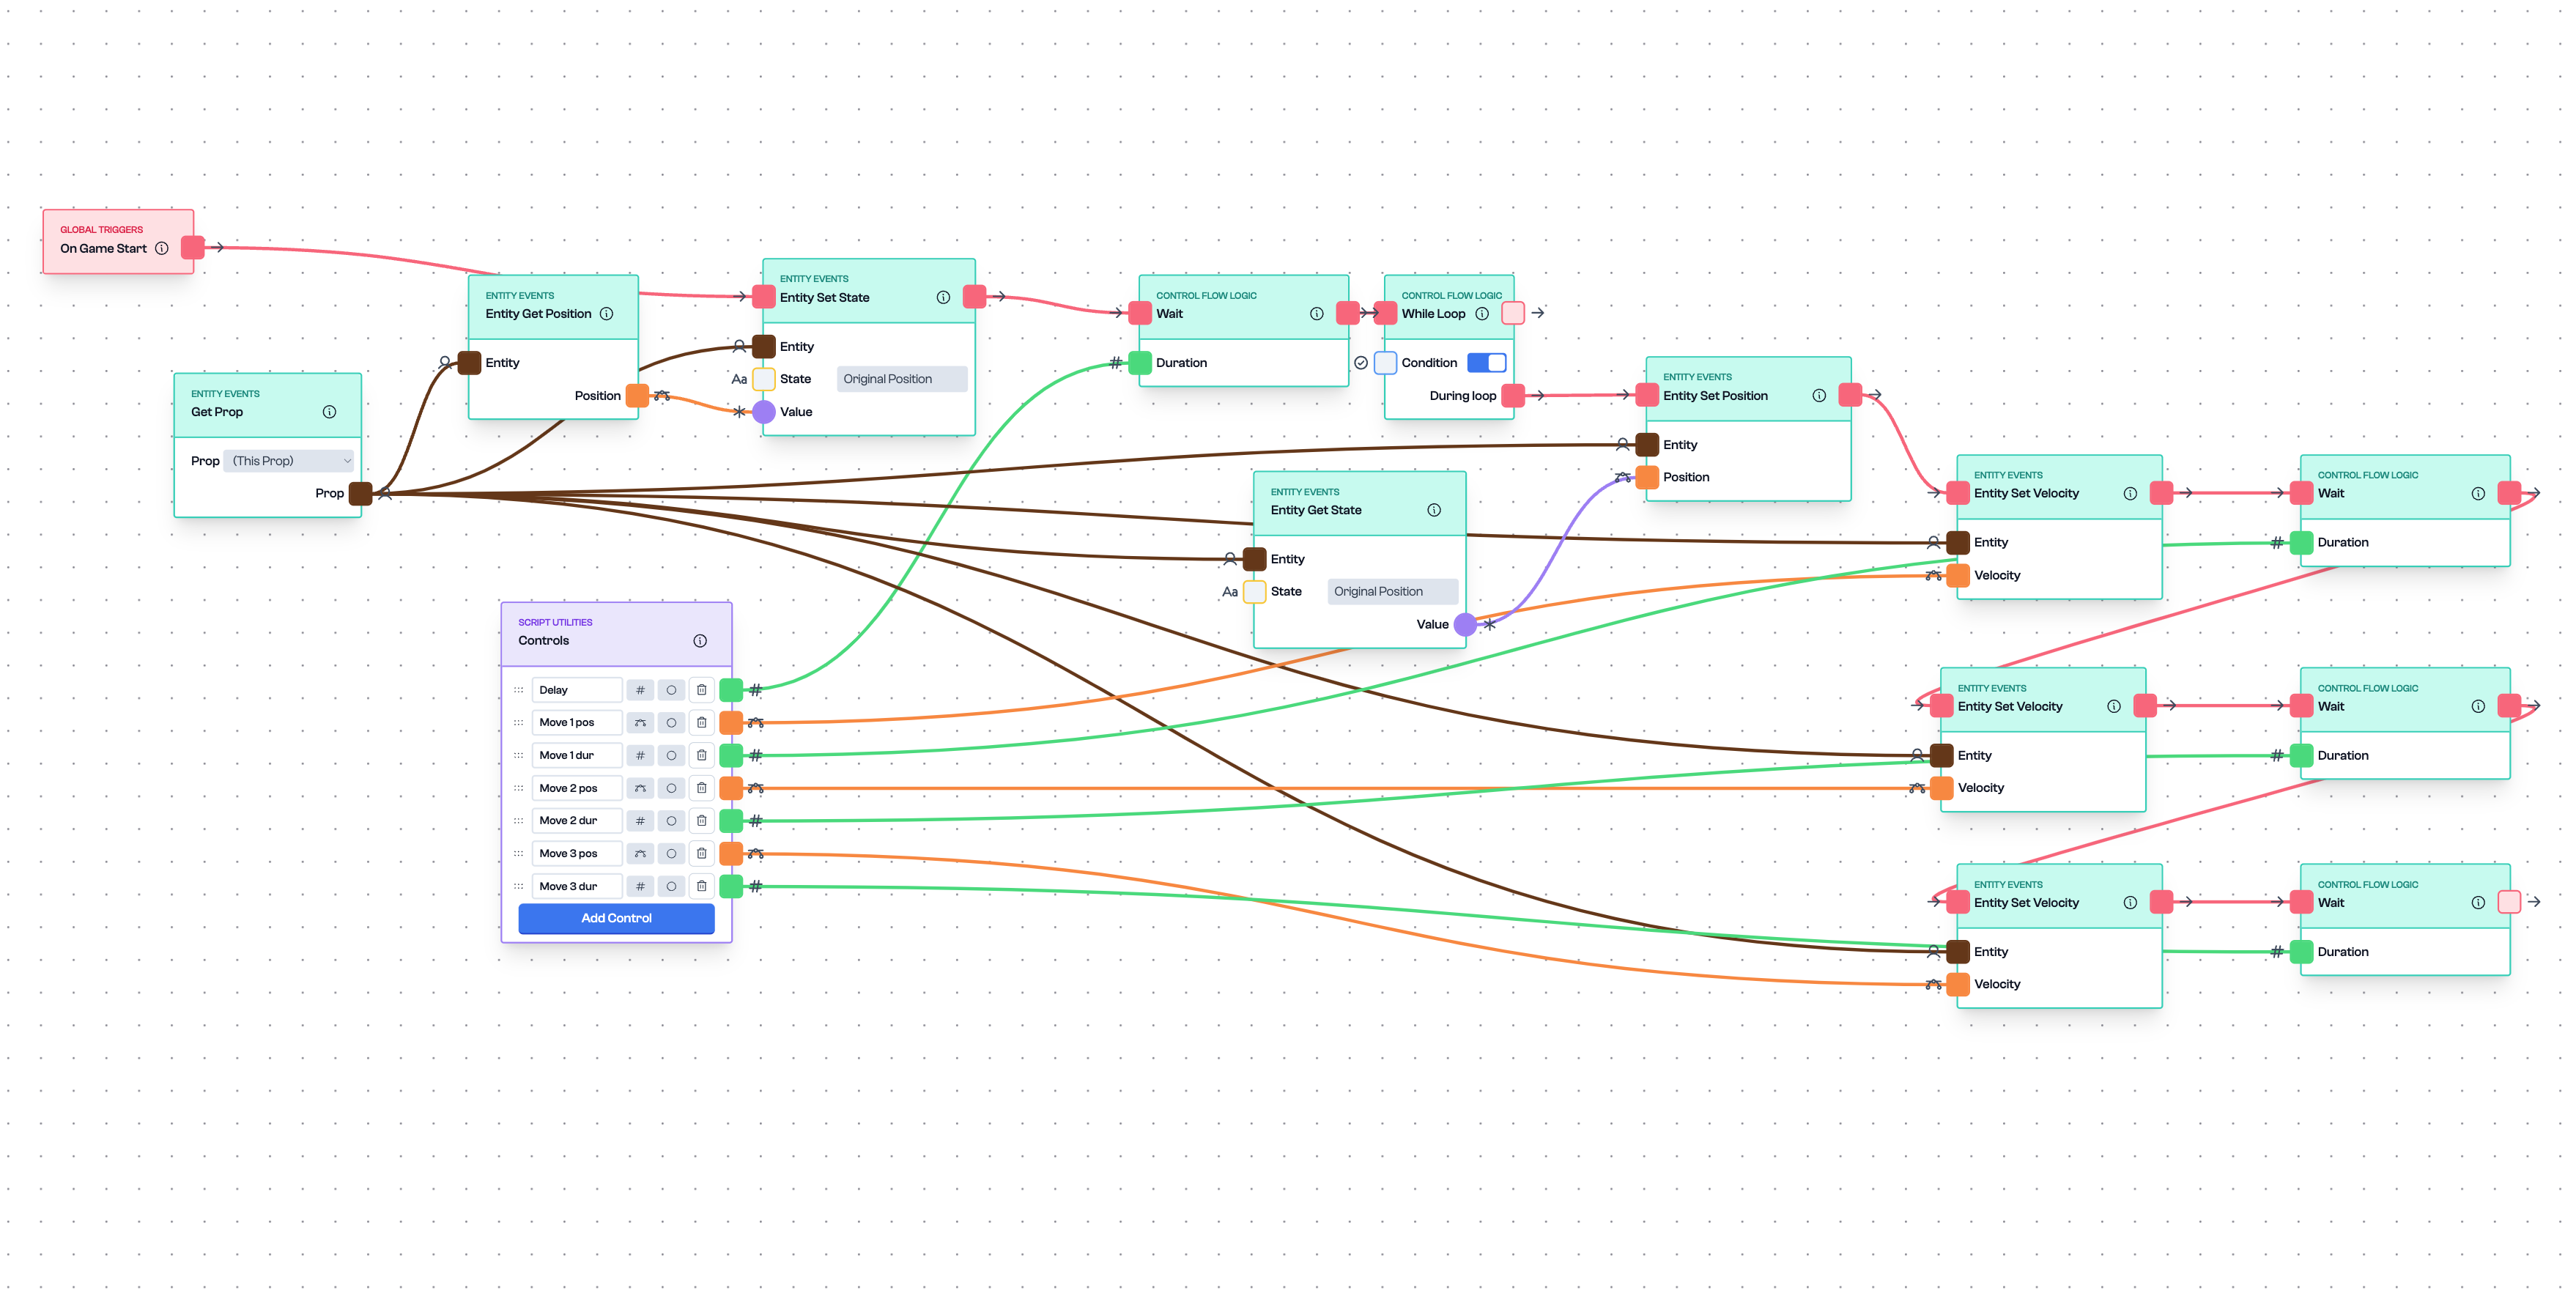The width and height of the screenshot is (2576, 1307).
Task: Click orange Position port on Entity Set Position
Action: tap(1647, 477)
